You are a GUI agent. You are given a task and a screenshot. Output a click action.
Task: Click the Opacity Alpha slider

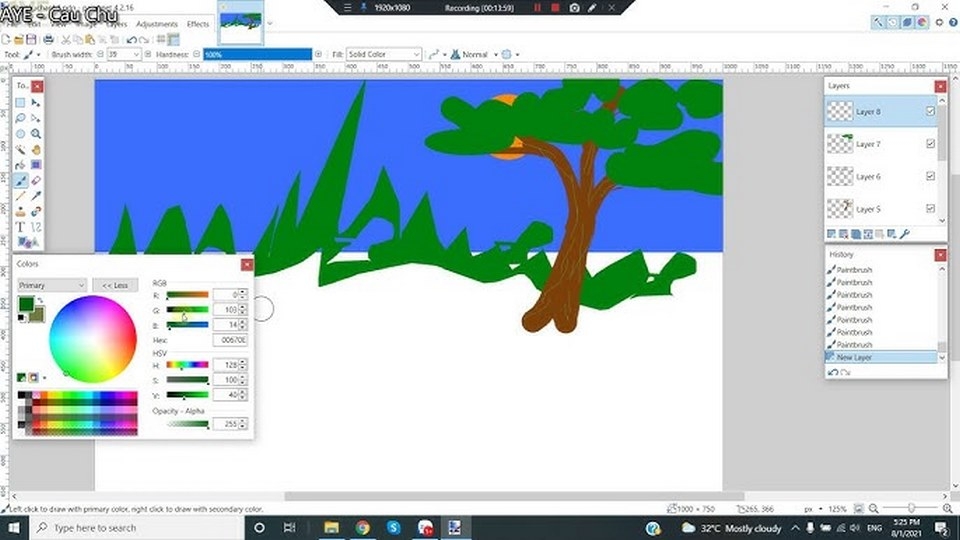187,424
